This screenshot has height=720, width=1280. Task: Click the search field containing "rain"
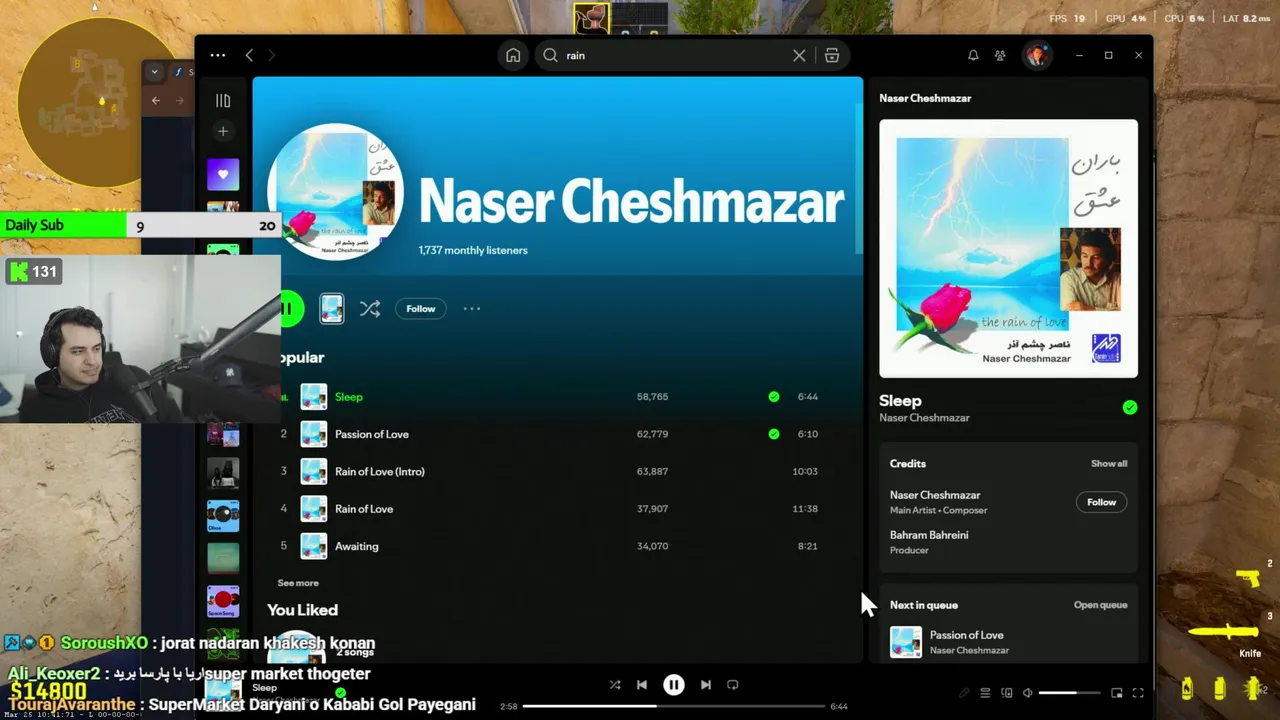(x=676, y=55)
